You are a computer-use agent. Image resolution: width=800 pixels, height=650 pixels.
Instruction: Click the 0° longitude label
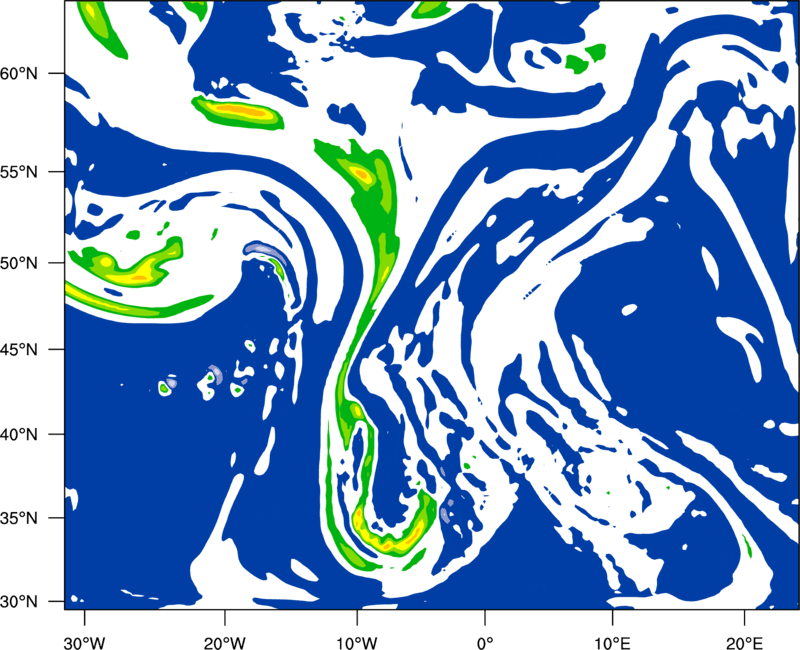click(485, 643)
